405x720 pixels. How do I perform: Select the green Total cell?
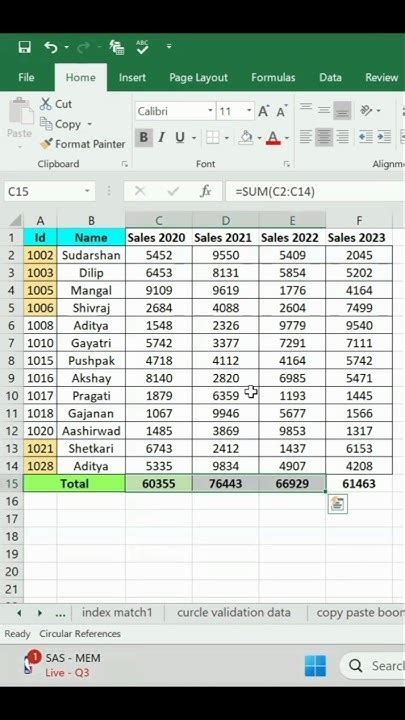(74, 484)
